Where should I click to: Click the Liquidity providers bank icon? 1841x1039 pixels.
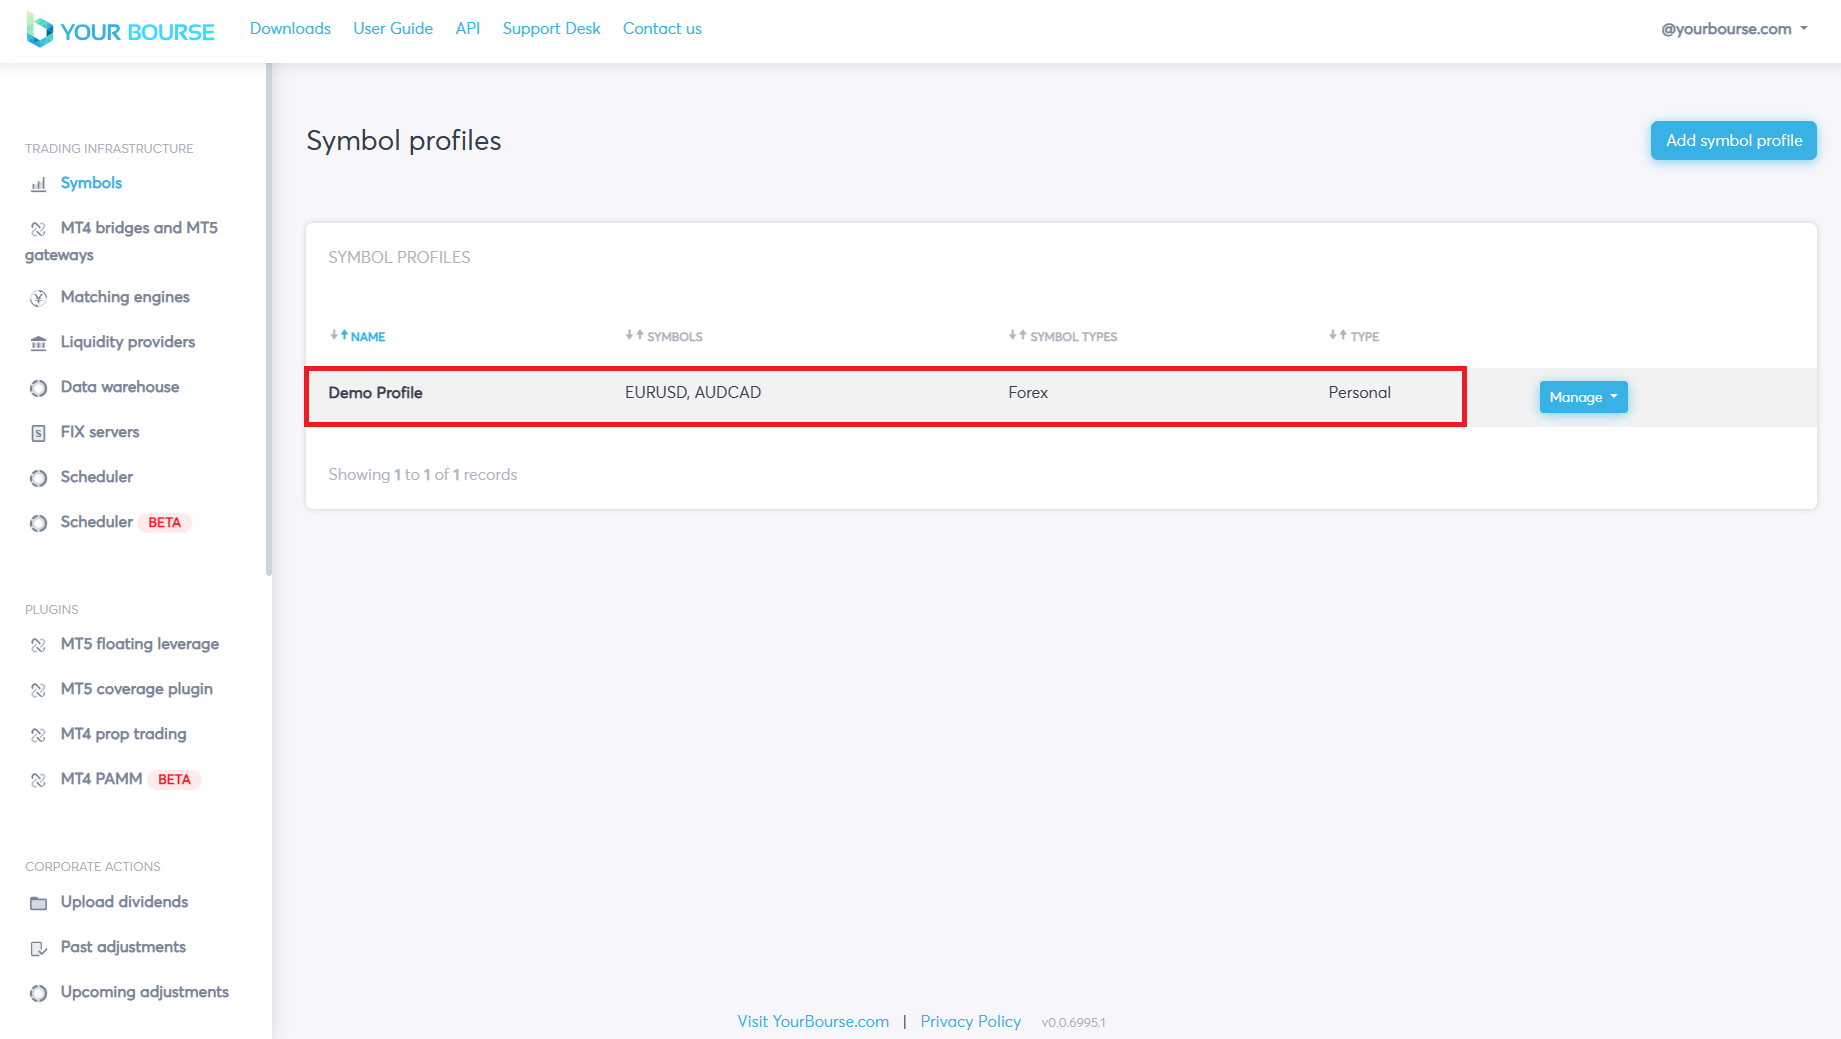38,343
